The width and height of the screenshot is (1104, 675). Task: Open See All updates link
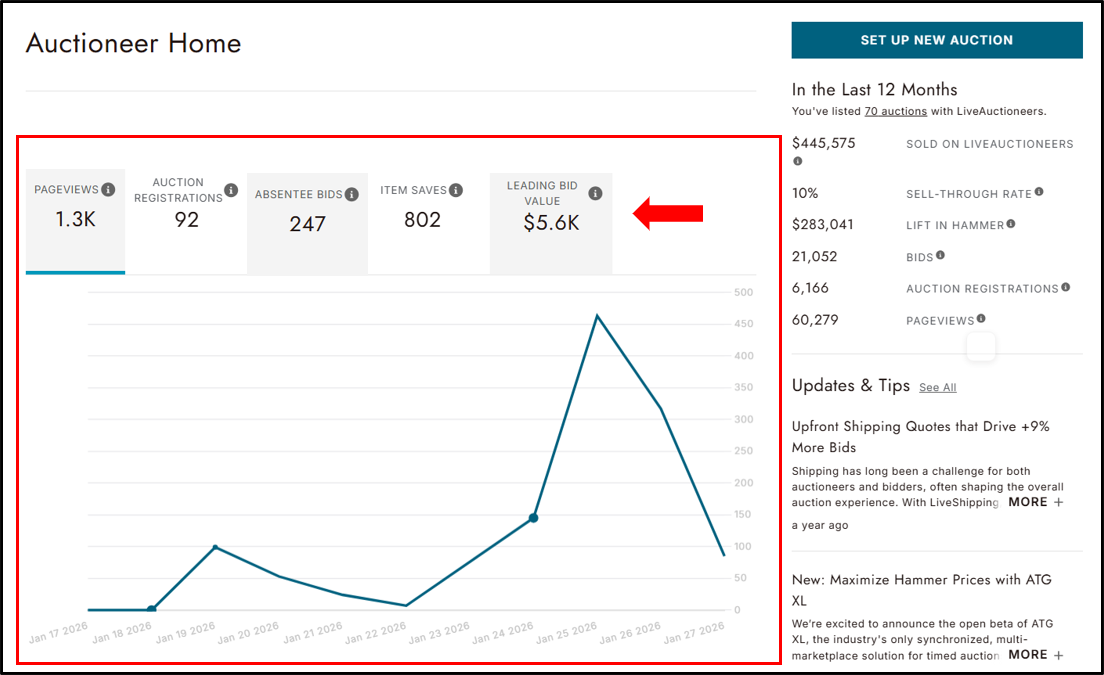[x=937, y=387]
